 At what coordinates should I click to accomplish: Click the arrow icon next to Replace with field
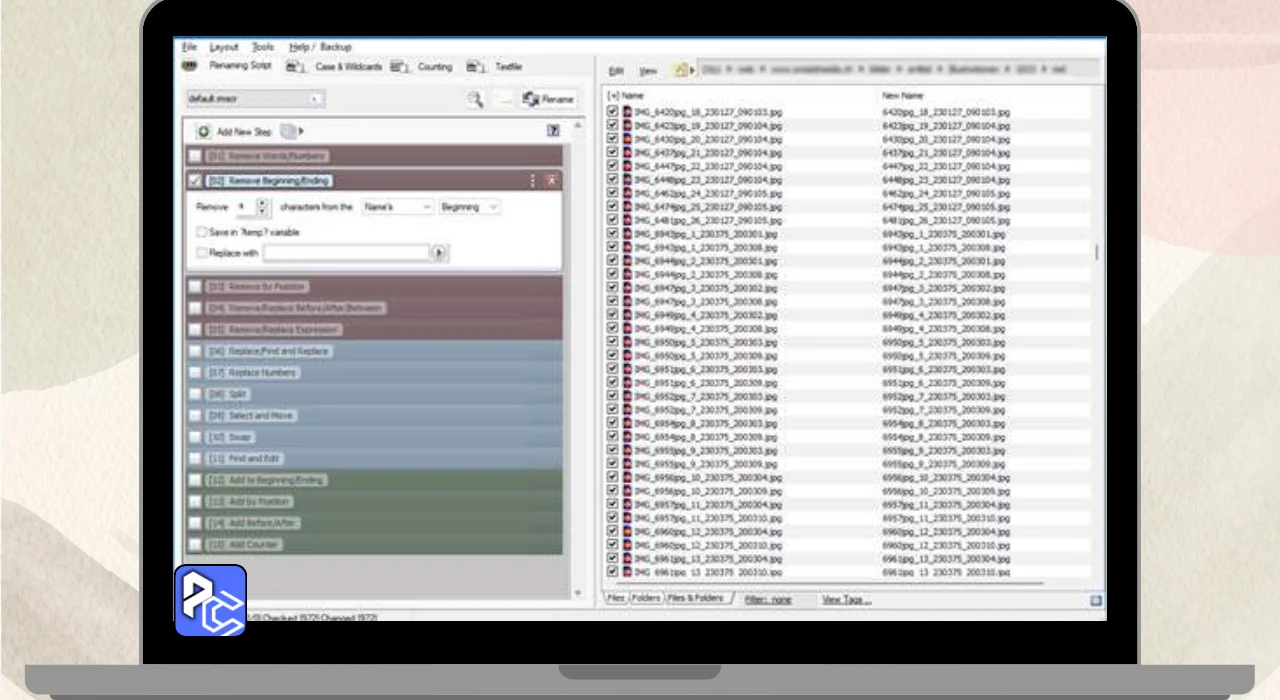click(x=438, y=254)
